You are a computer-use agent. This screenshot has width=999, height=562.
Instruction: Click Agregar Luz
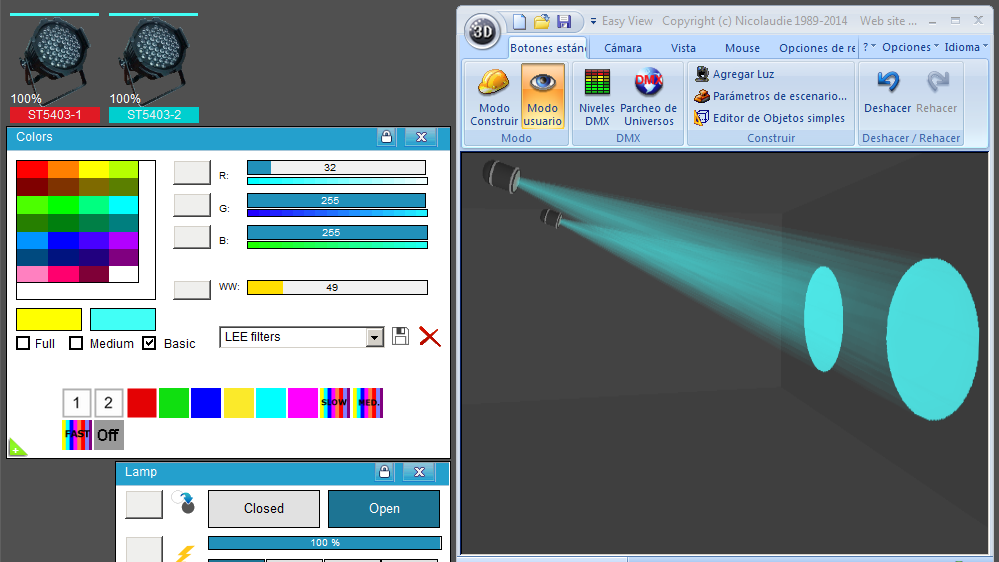tap(735, 74)
